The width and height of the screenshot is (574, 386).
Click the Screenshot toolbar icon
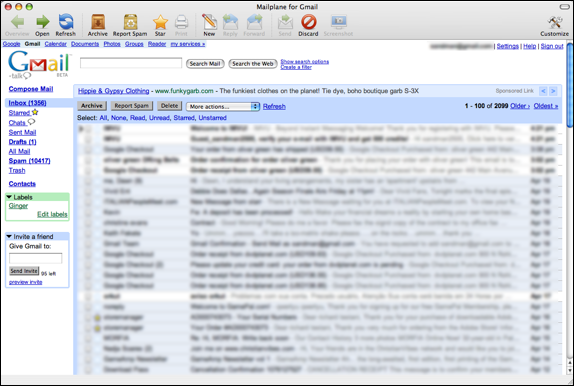tap(339, 22)
